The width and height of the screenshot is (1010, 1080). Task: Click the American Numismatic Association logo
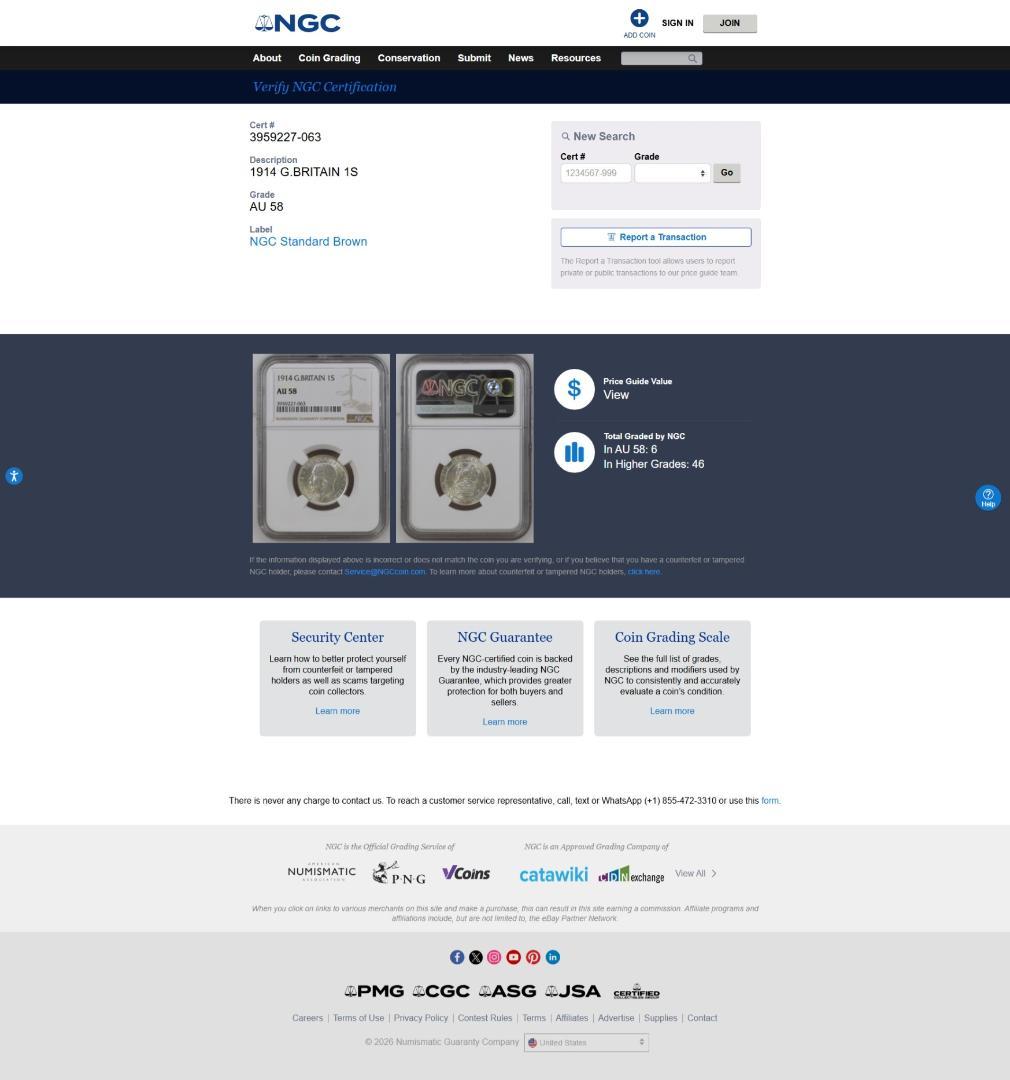pyautogui.click(x=322, y=872)
